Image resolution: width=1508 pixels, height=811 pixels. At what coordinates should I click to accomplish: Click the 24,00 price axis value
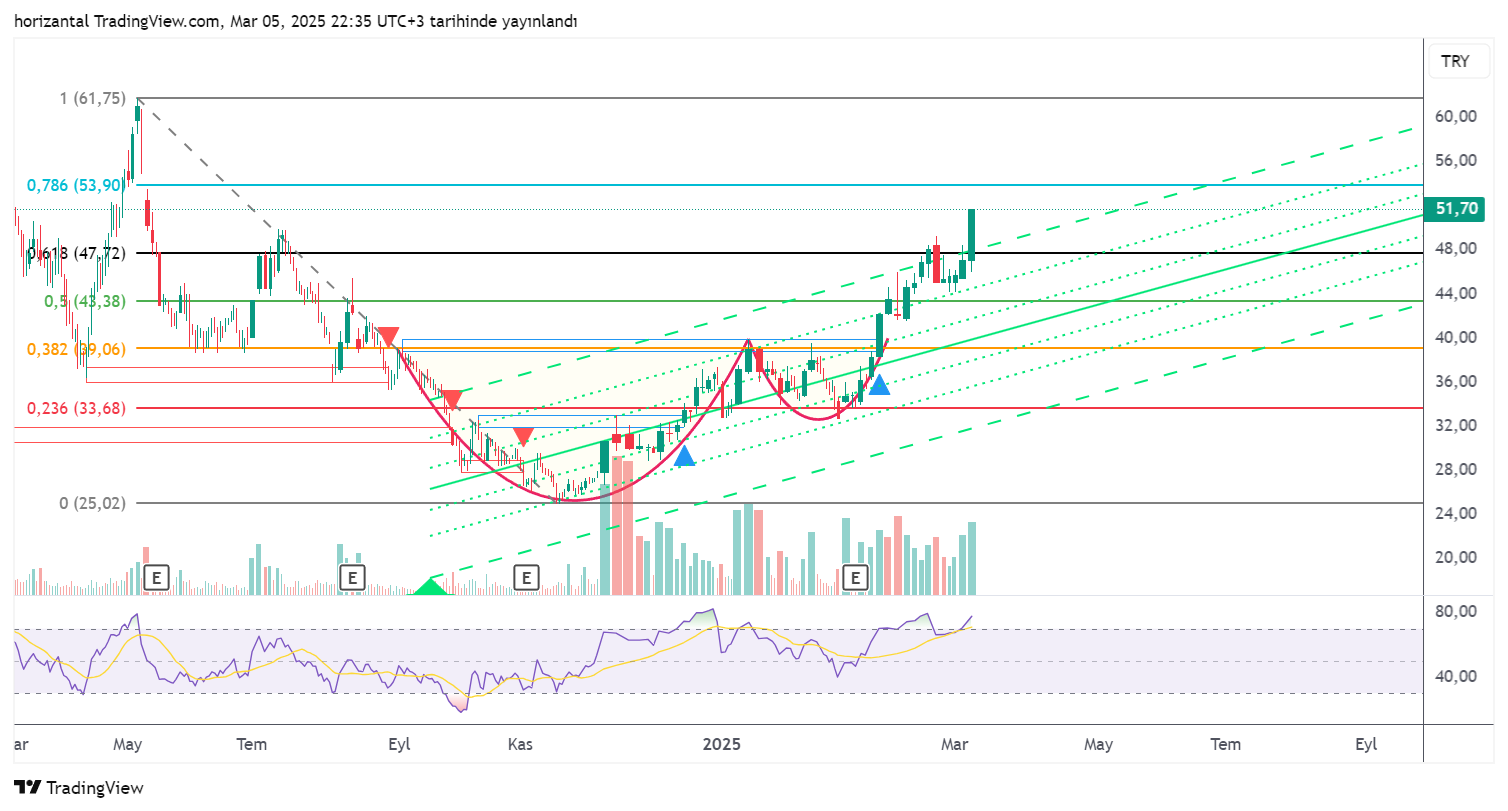pyautogui.click(x=1456, y=513)
